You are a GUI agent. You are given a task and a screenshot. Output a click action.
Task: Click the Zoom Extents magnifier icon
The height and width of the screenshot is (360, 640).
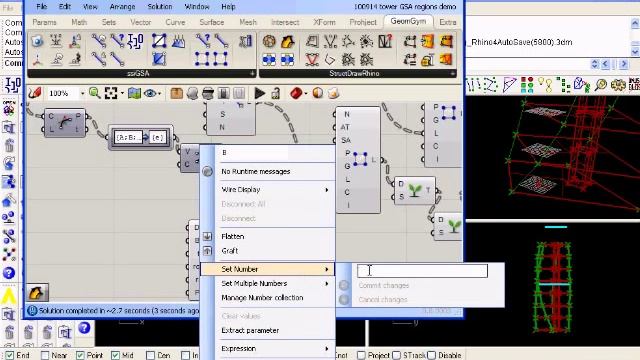(95, 93)
